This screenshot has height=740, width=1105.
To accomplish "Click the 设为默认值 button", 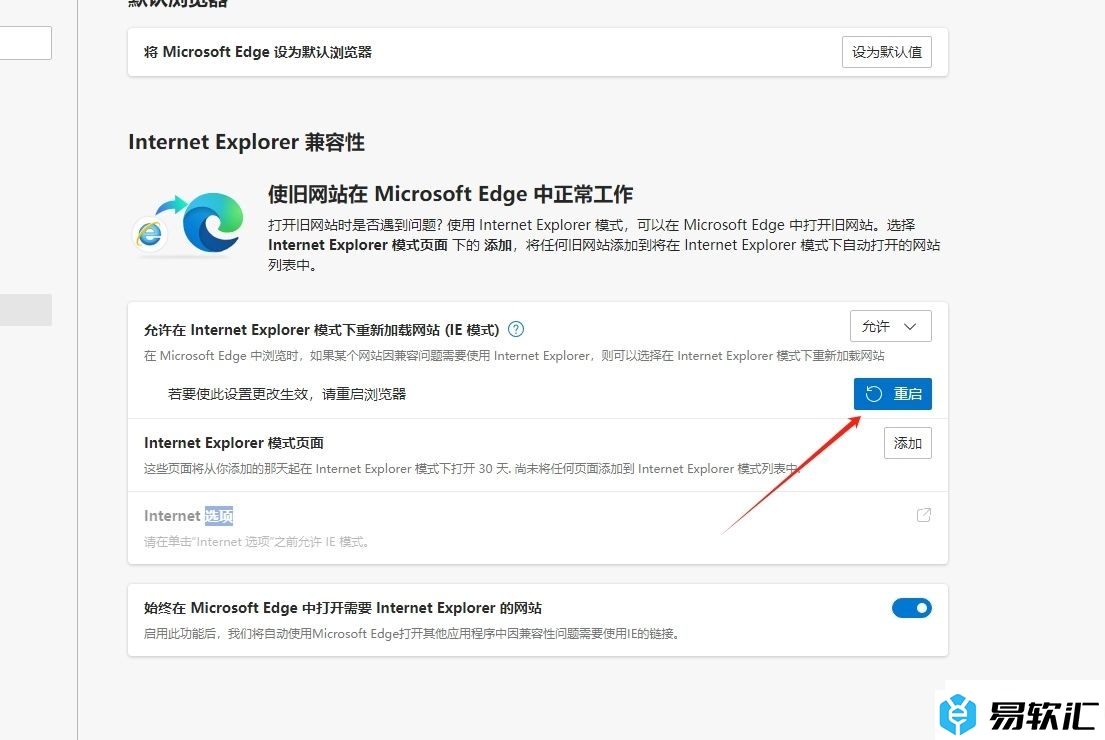I will (887, 52).
